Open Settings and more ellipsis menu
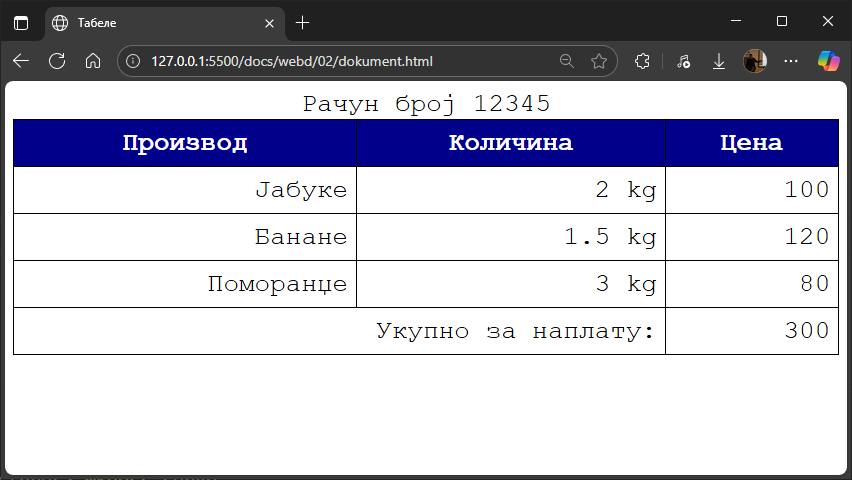Viewport: 852px width, 480px height. [791, 61]
